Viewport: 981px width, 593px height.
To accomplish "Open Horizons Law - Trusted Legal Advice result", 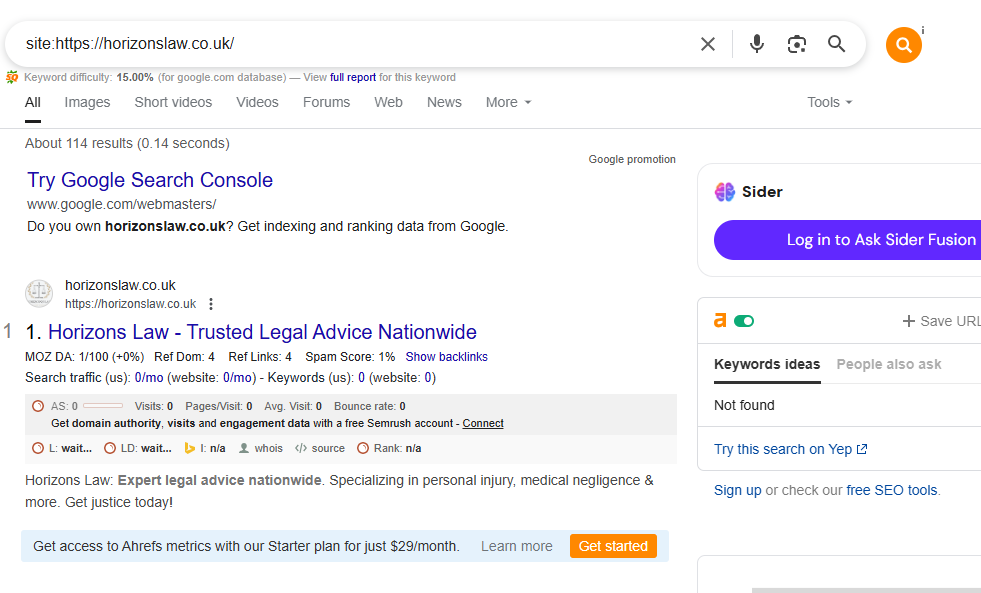I will [x=262, y=332].
